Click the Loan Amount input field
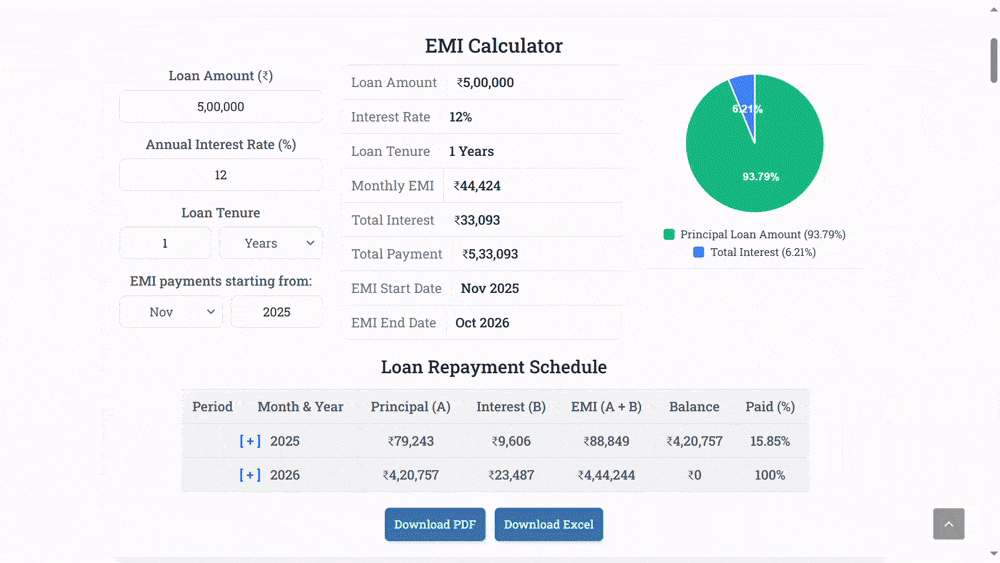Image resolution: width=1000 pixels, height=563 pixels. point(221,106)
